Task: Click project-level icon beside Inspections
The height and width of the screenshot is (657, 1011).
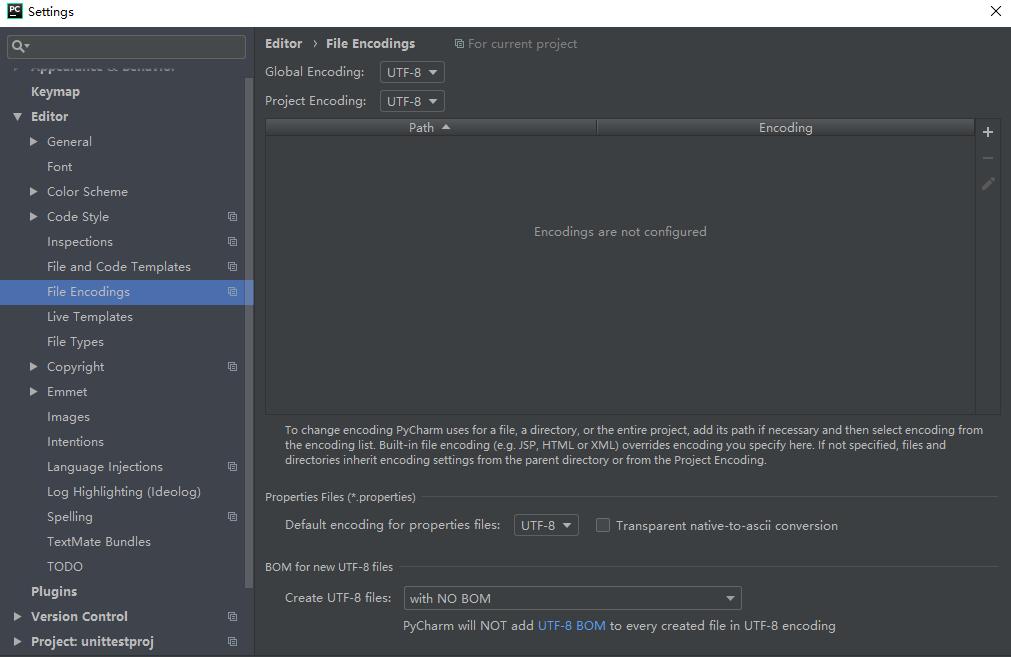Action: pyautogui.click(x=232, y=242)
